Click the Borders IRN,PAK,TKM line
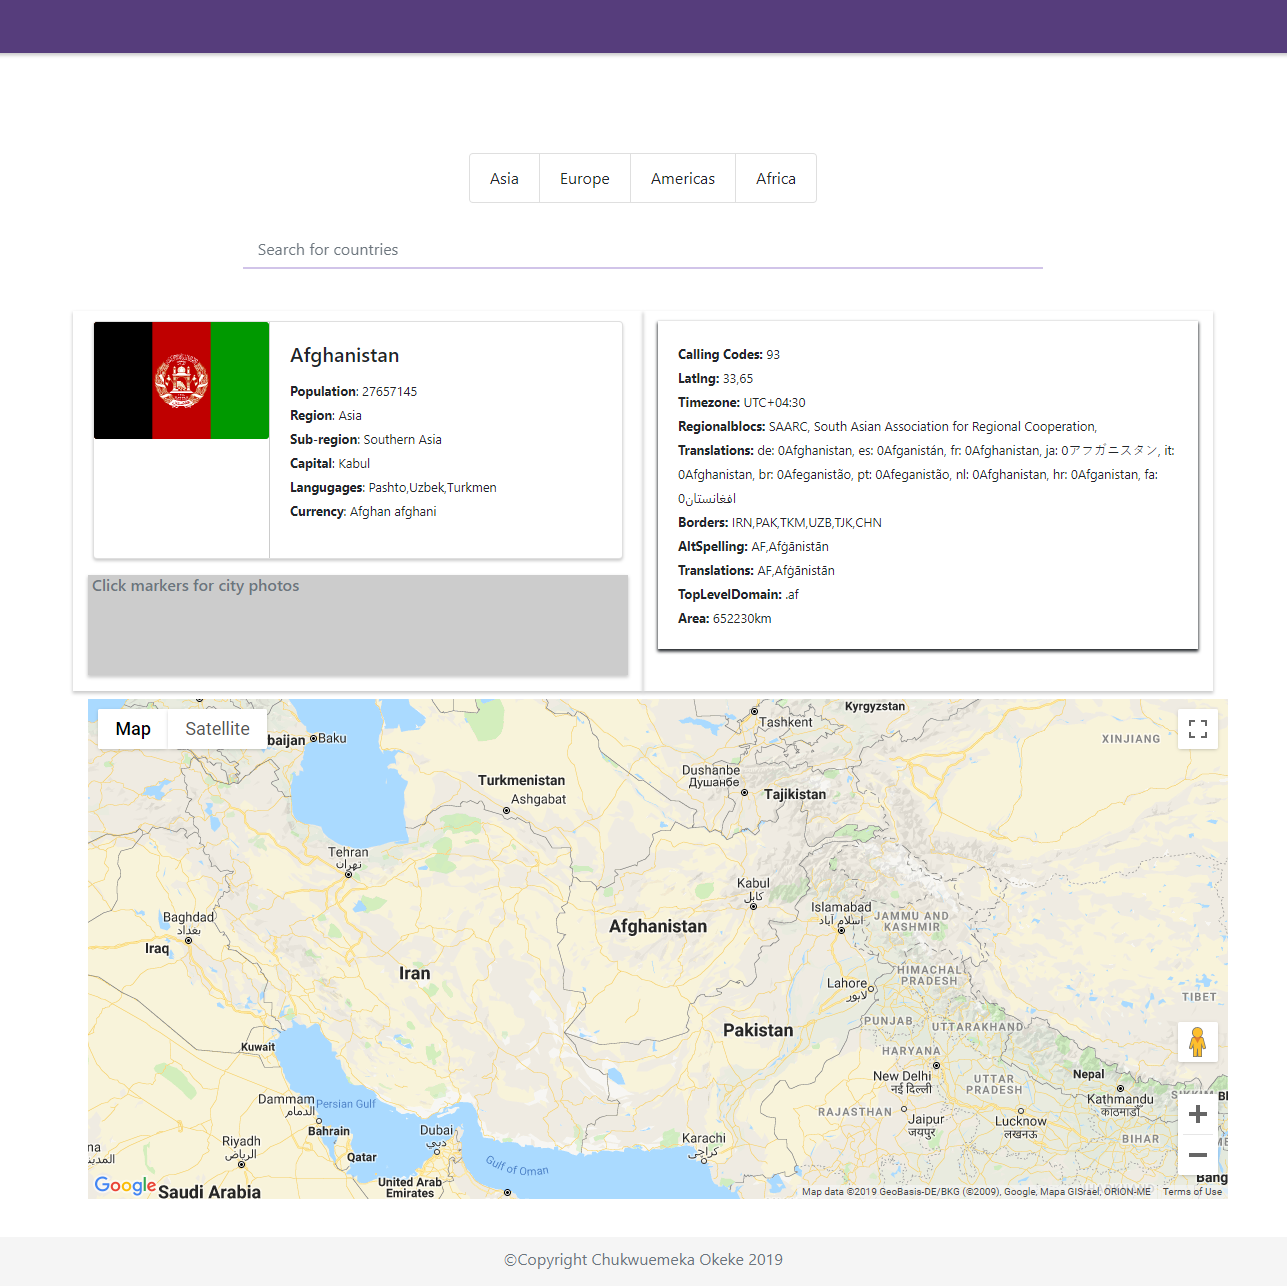The width and height of the screenshot is (1287, 1286). click(780, 522)
